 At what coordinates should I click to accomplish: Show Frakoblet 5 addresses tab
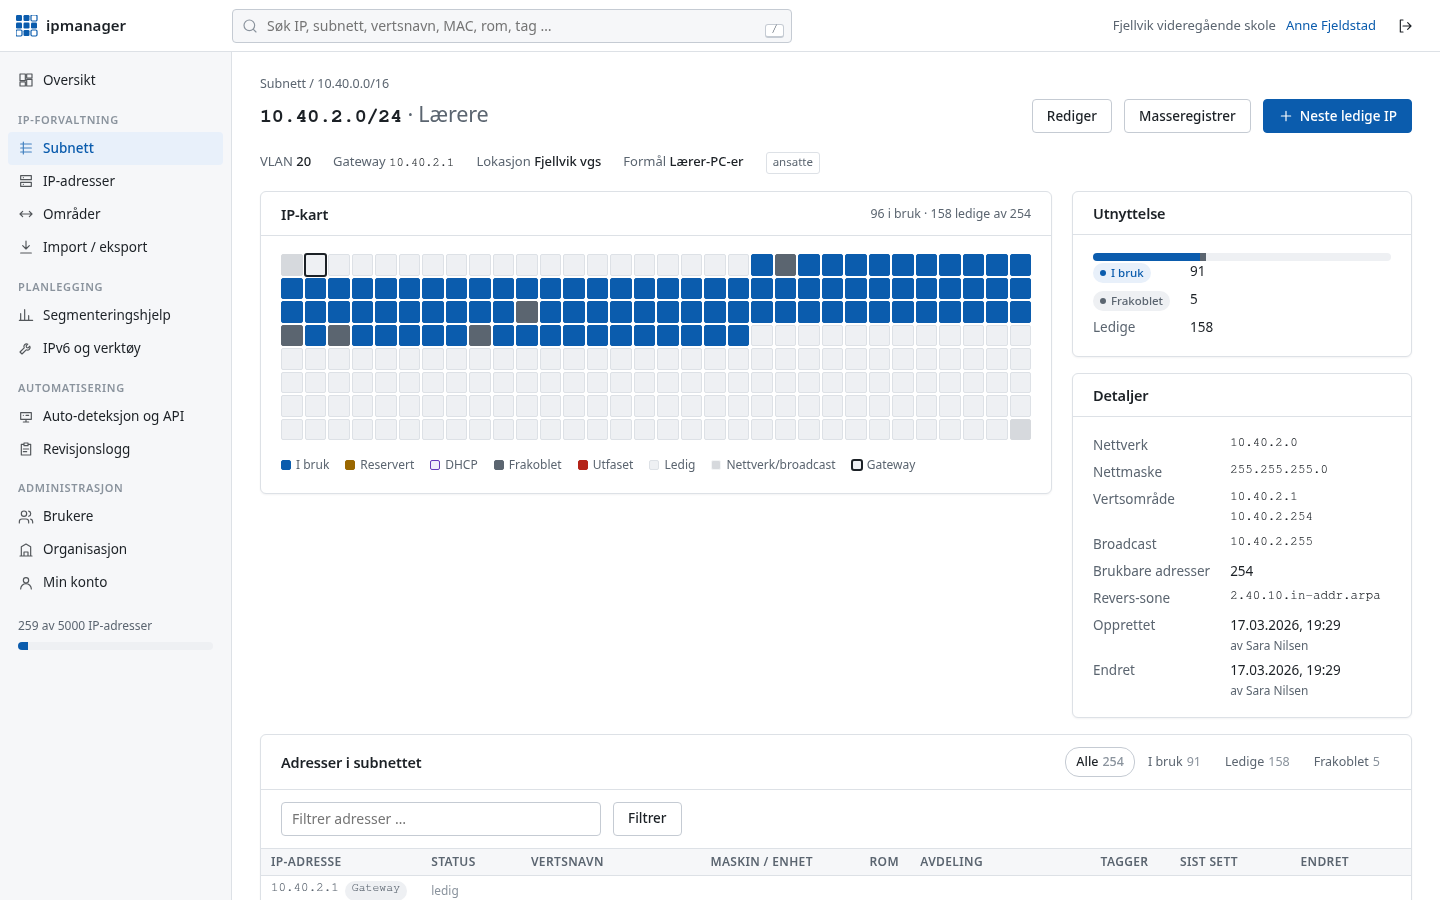pyautogui.click(x=1347, y=762)
